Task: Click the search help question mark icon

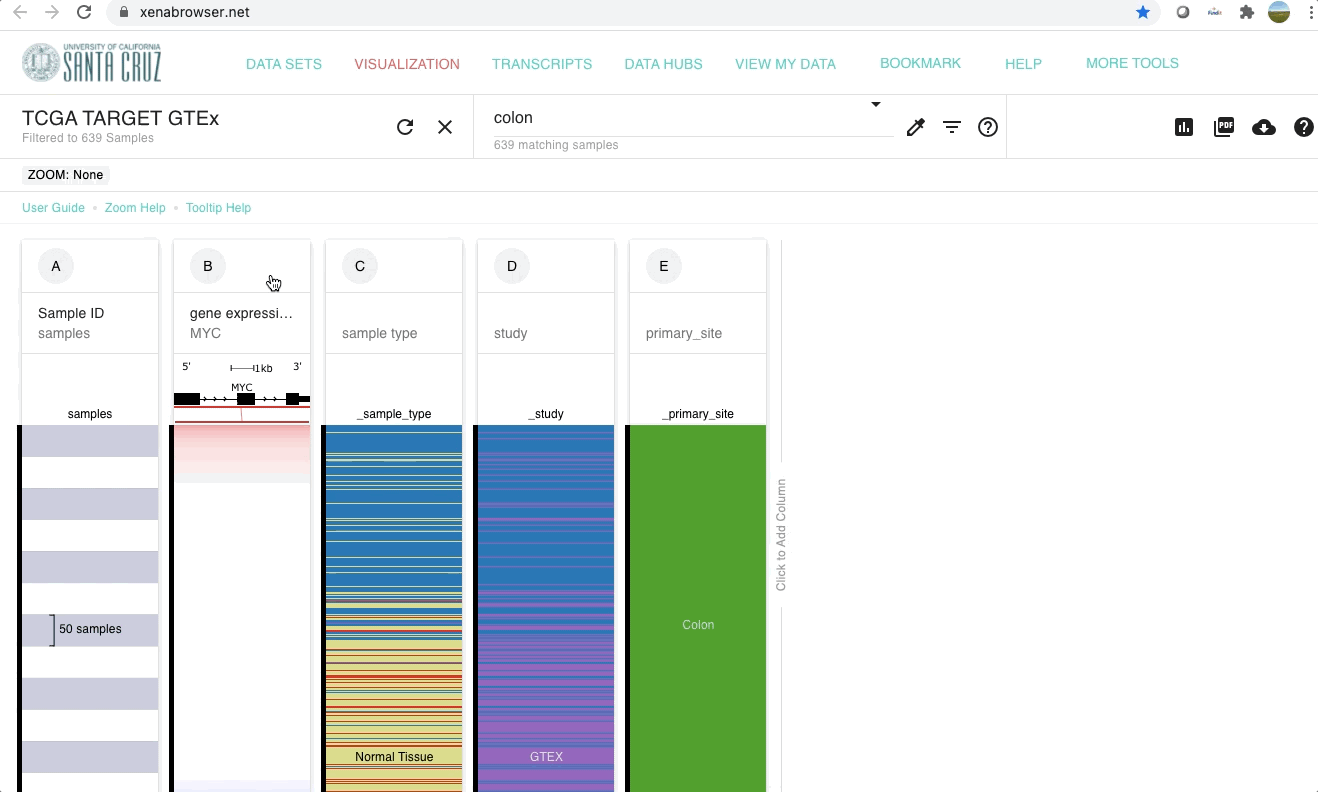Action: [988, 127]
